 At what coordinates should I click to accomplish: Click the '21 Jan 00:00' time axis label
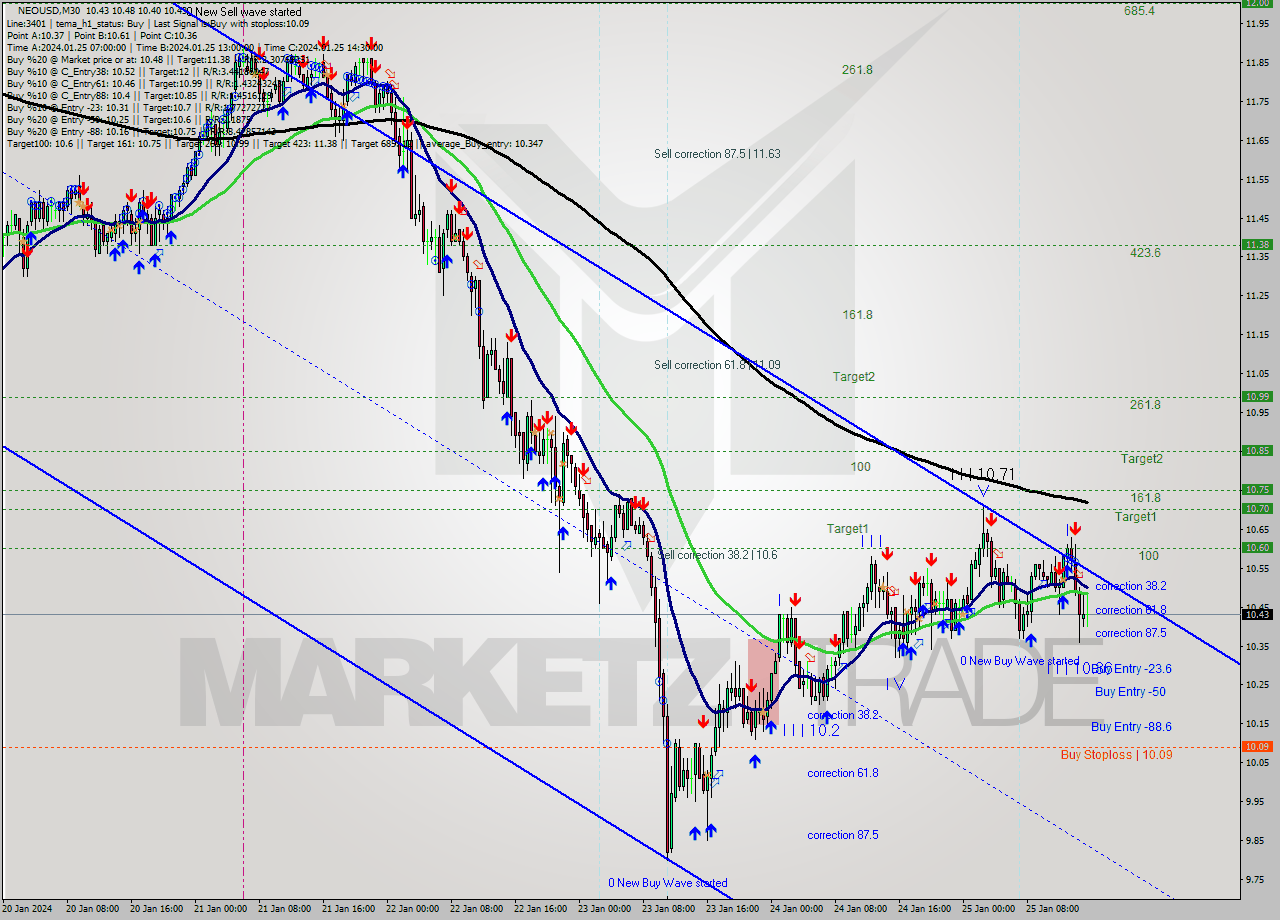pos(222,909)
